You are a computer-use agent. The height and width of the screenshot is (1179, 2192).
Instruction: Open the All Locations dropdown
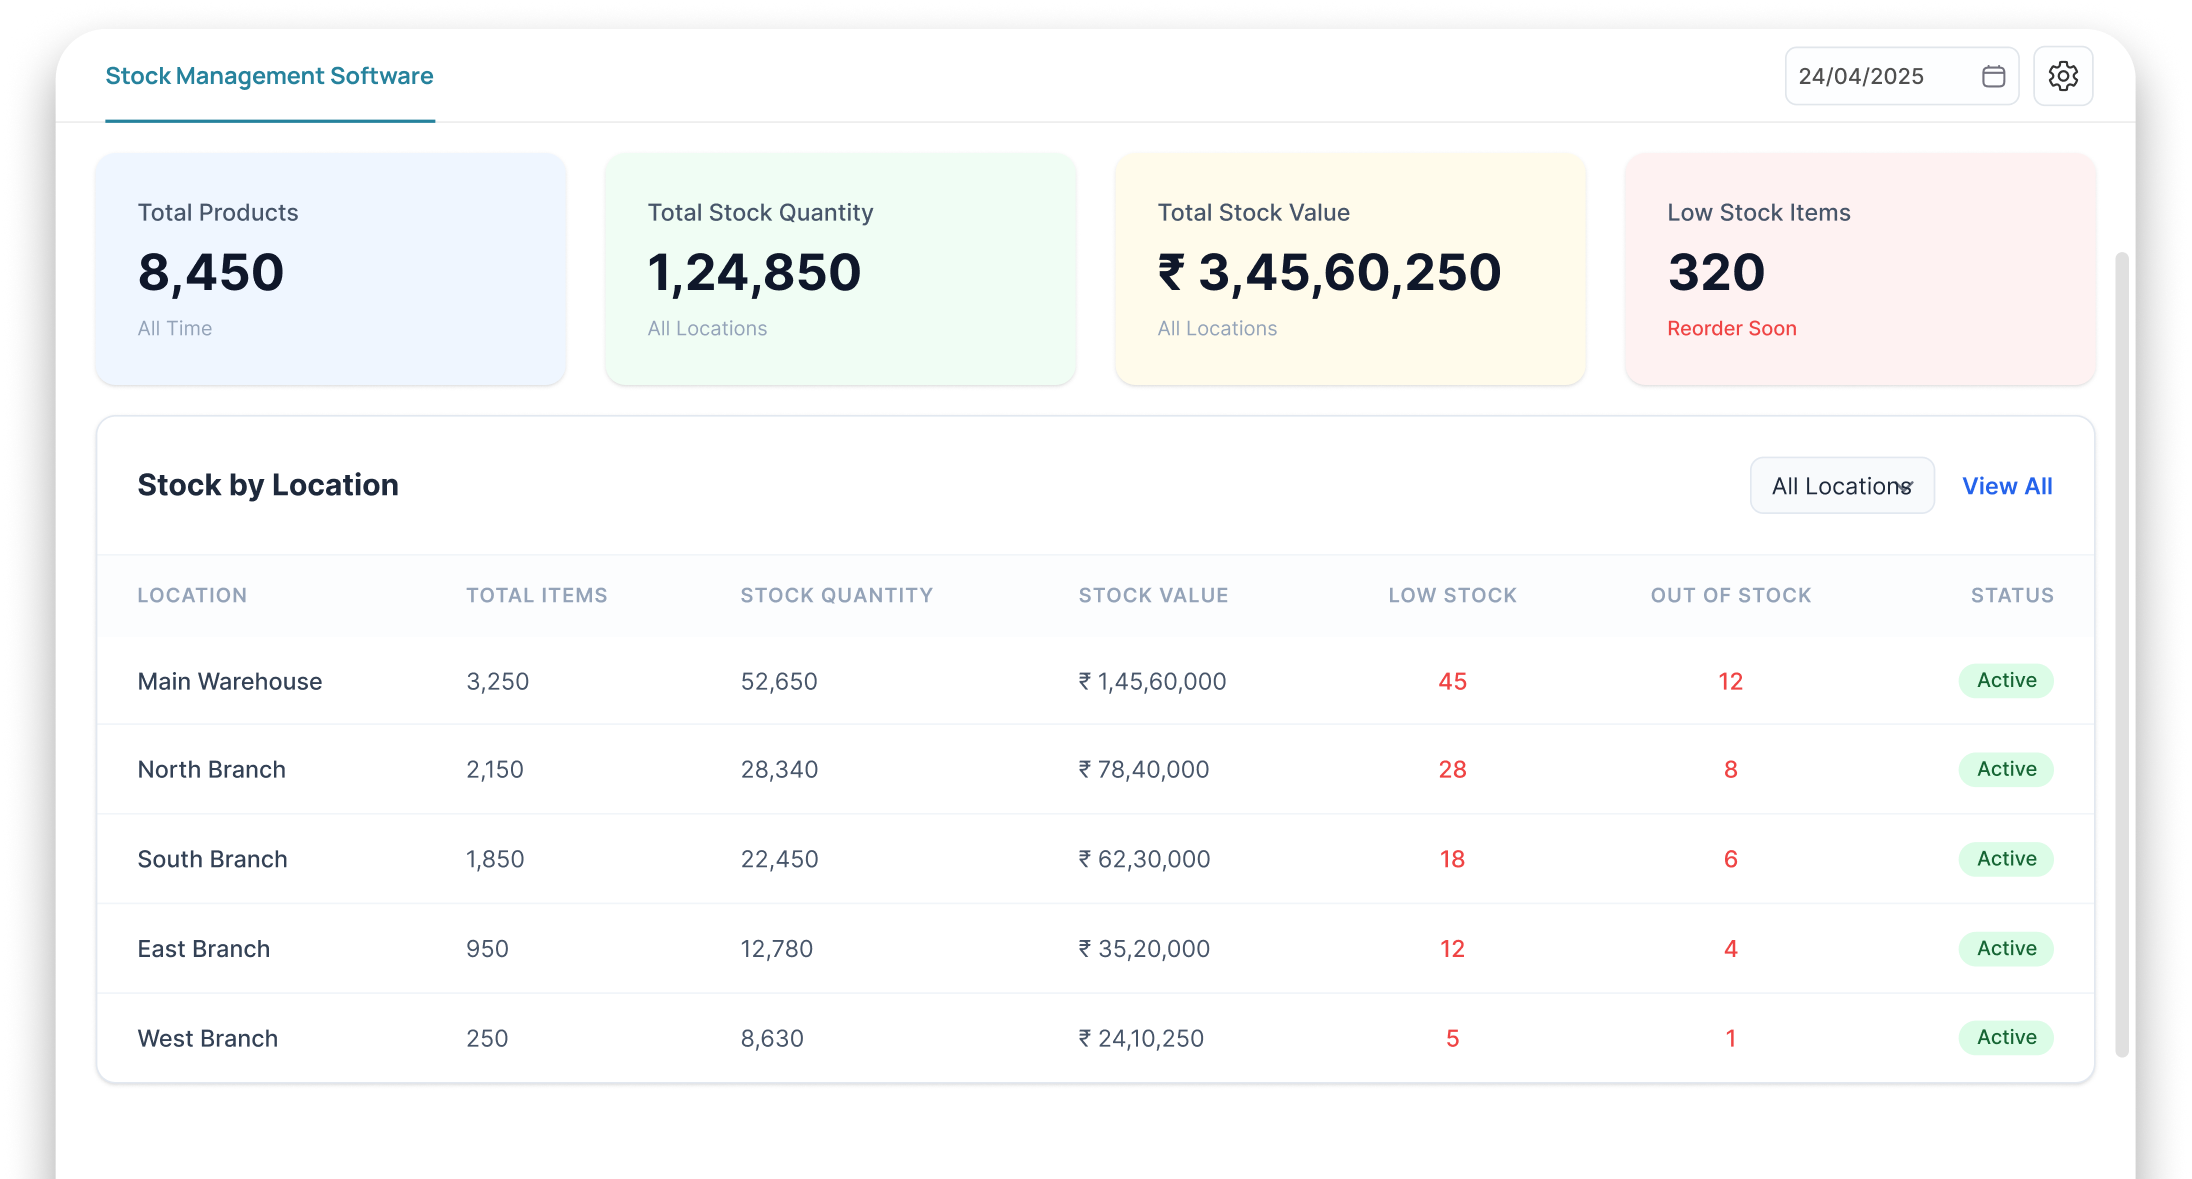tap(1842, 486)
